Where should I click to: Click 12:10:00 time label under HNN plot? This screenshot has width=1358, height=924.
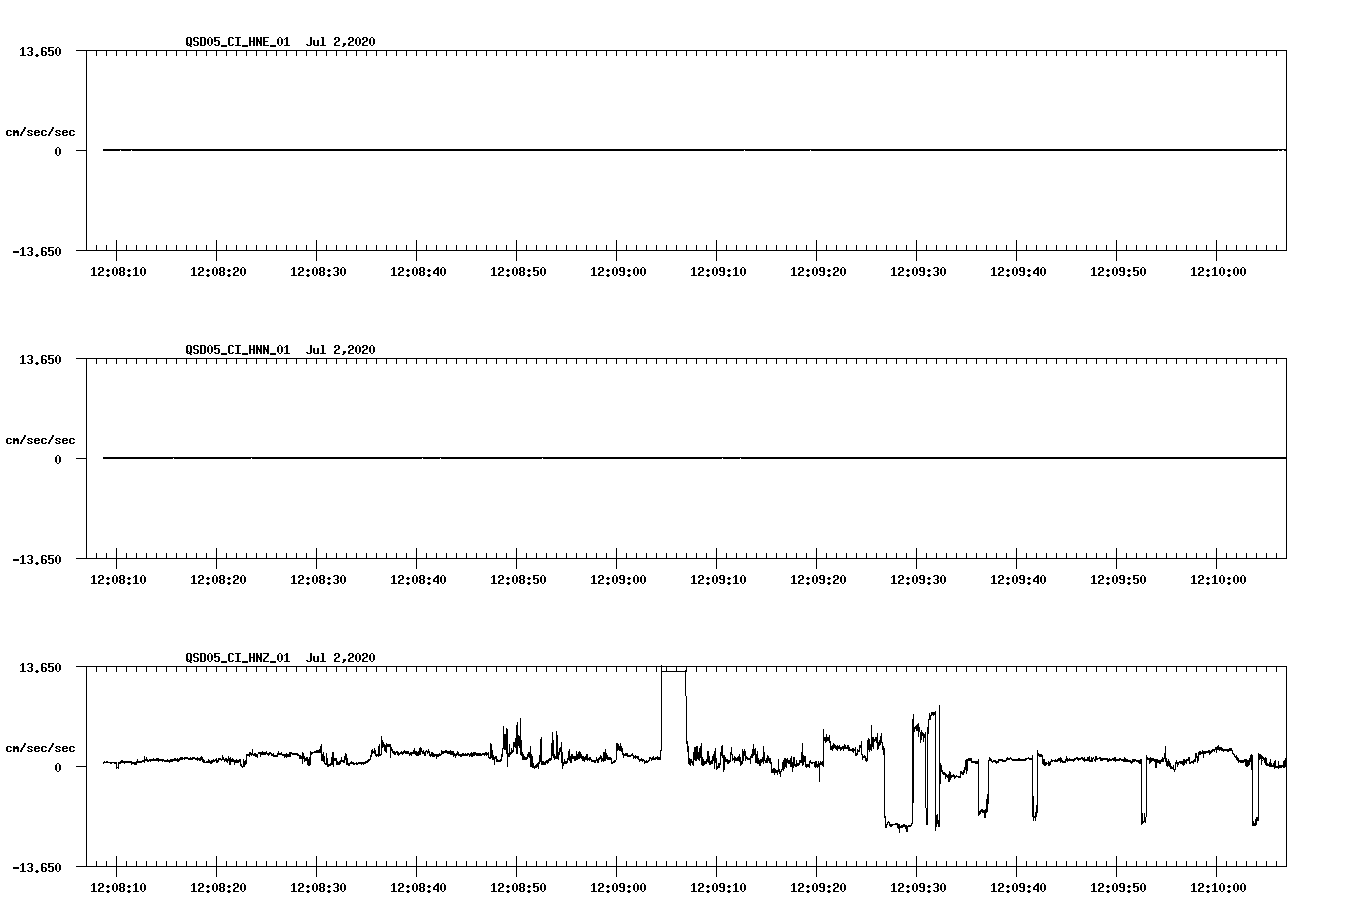(x=1218, y=580)
